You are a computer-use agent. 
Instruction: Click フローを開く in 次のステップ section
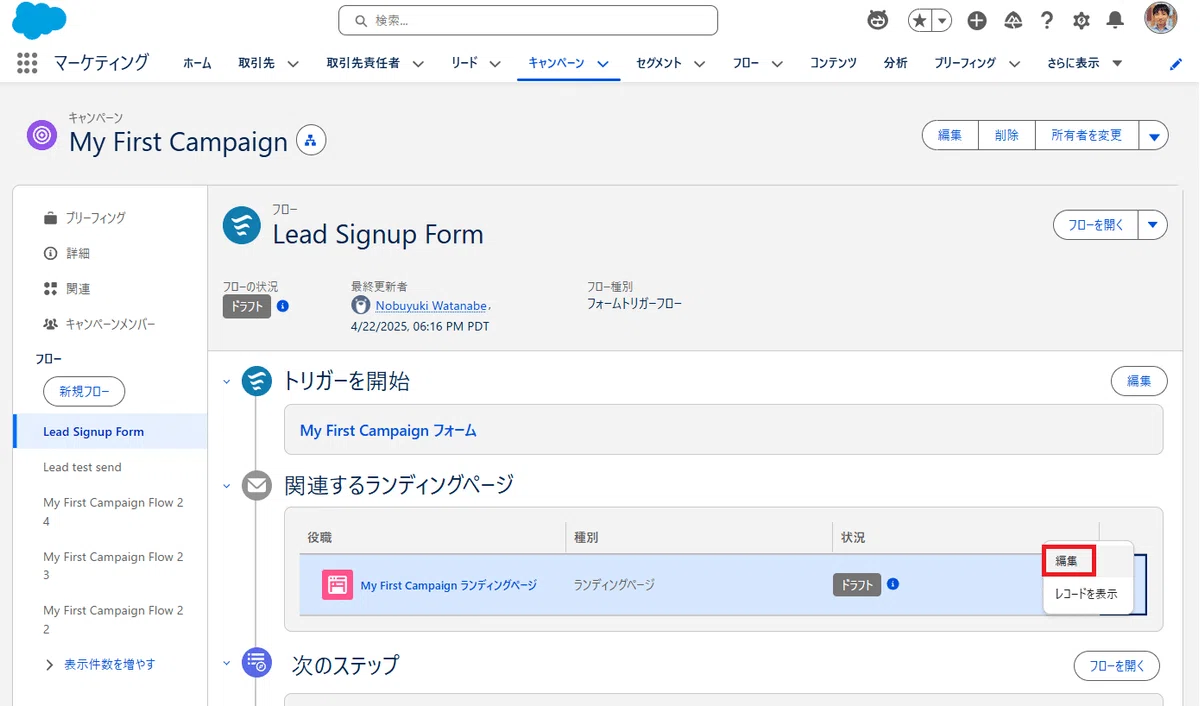1117,666
